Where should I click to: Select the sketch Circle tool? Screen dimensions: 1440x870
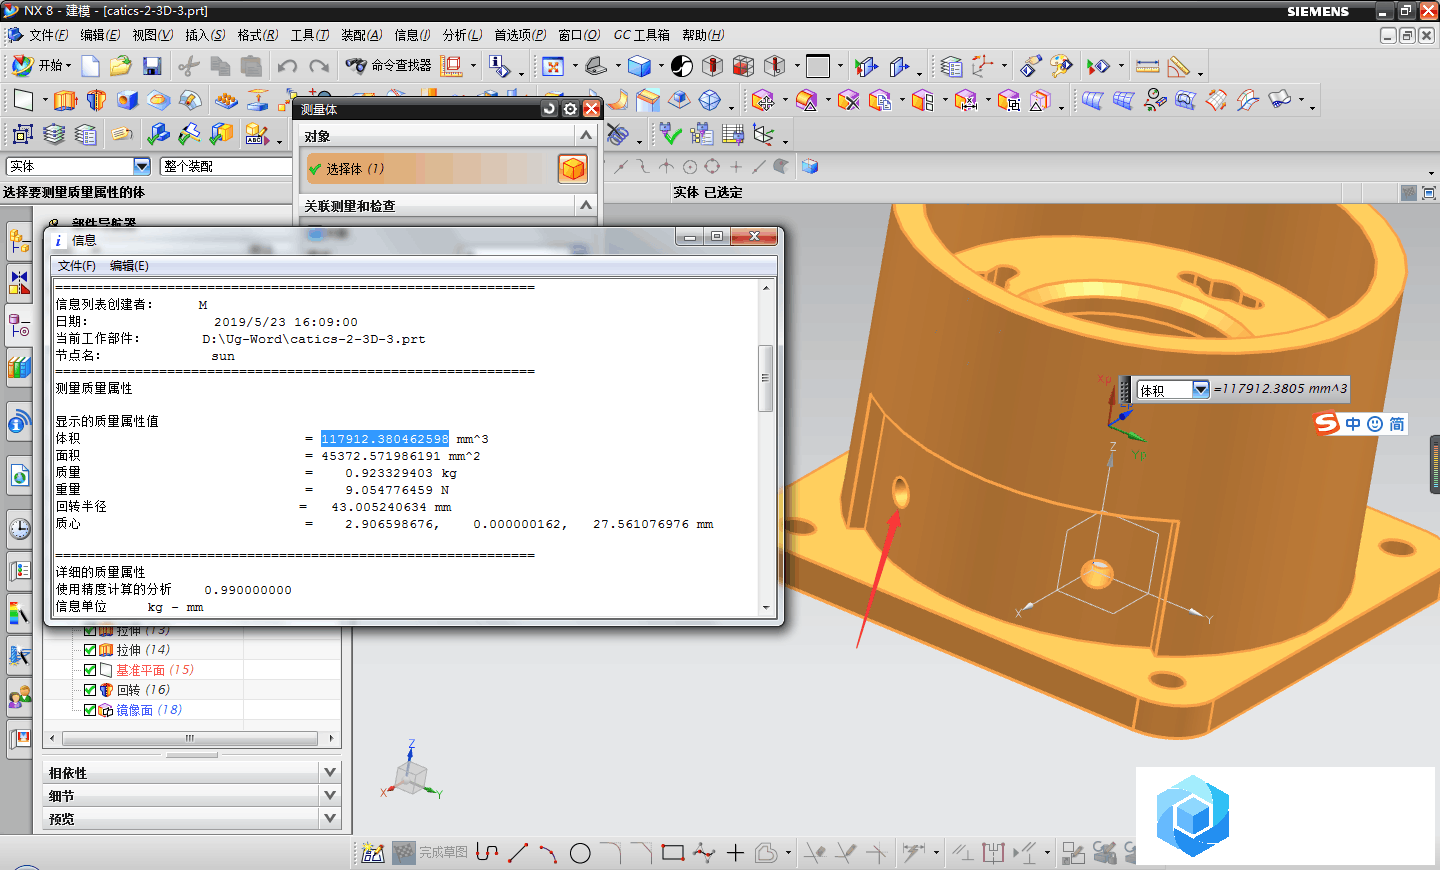point(580,853)
